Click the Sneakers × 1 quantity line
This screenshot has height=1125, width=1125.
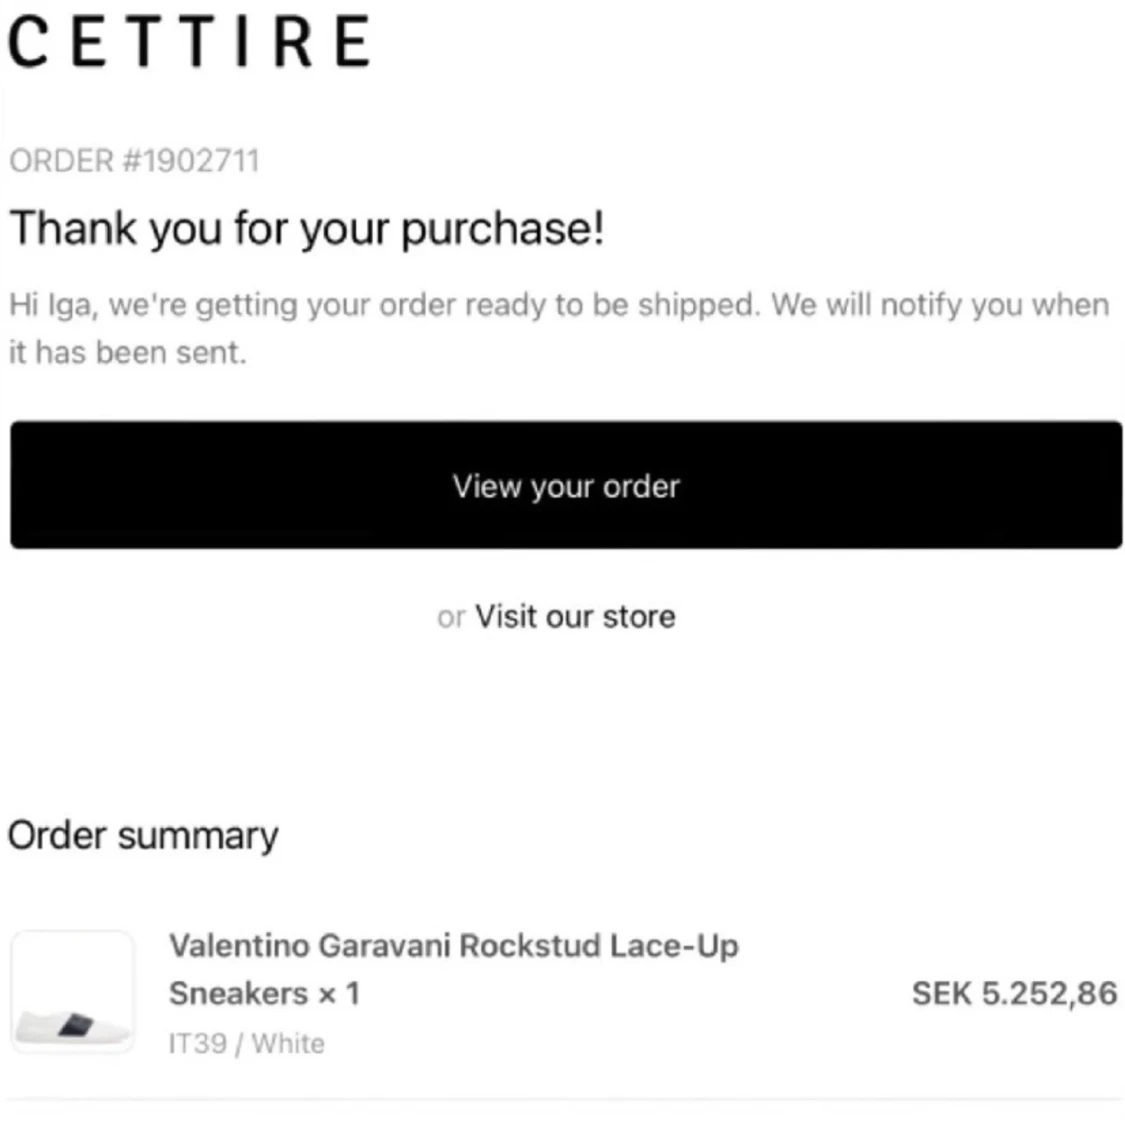[x=264, y=994]
